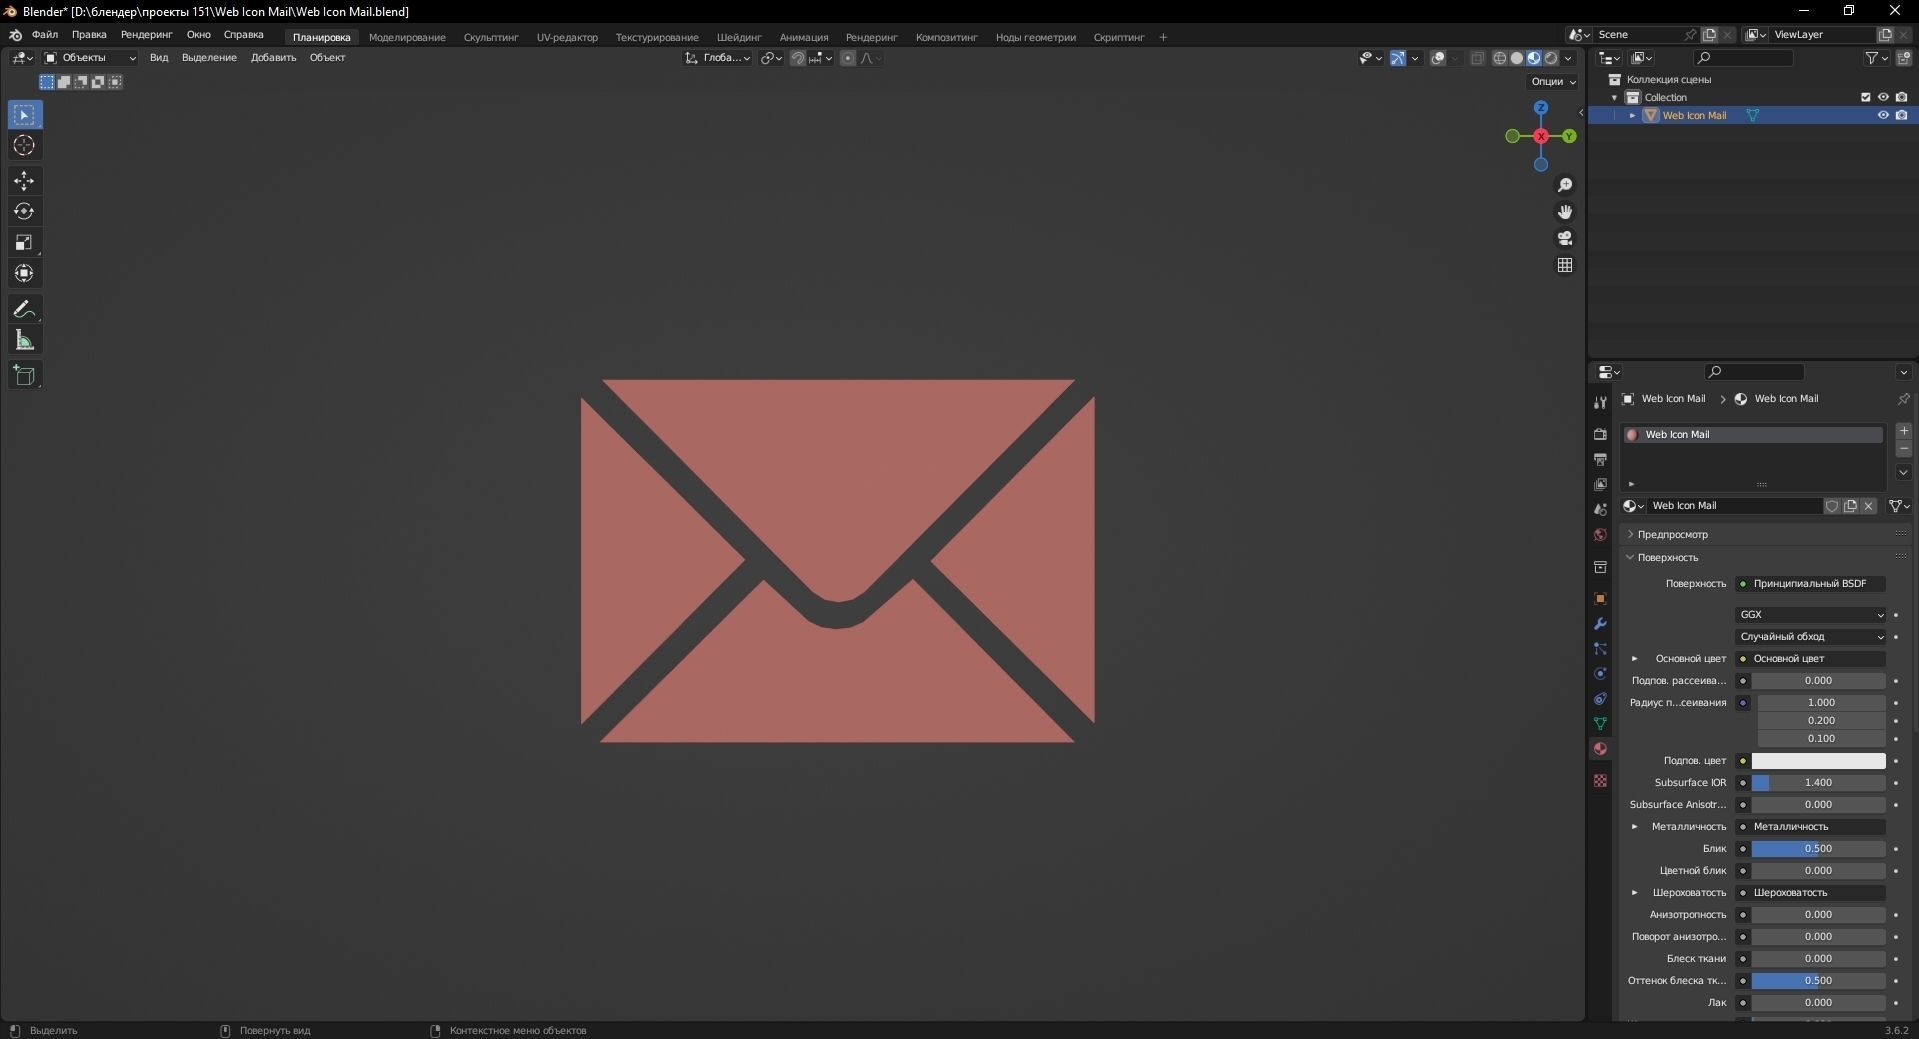The image size is (1919, 1039).
Task: Uncheck Collection exclude checkbox in outliner
Action: [x=1865, y=97]
